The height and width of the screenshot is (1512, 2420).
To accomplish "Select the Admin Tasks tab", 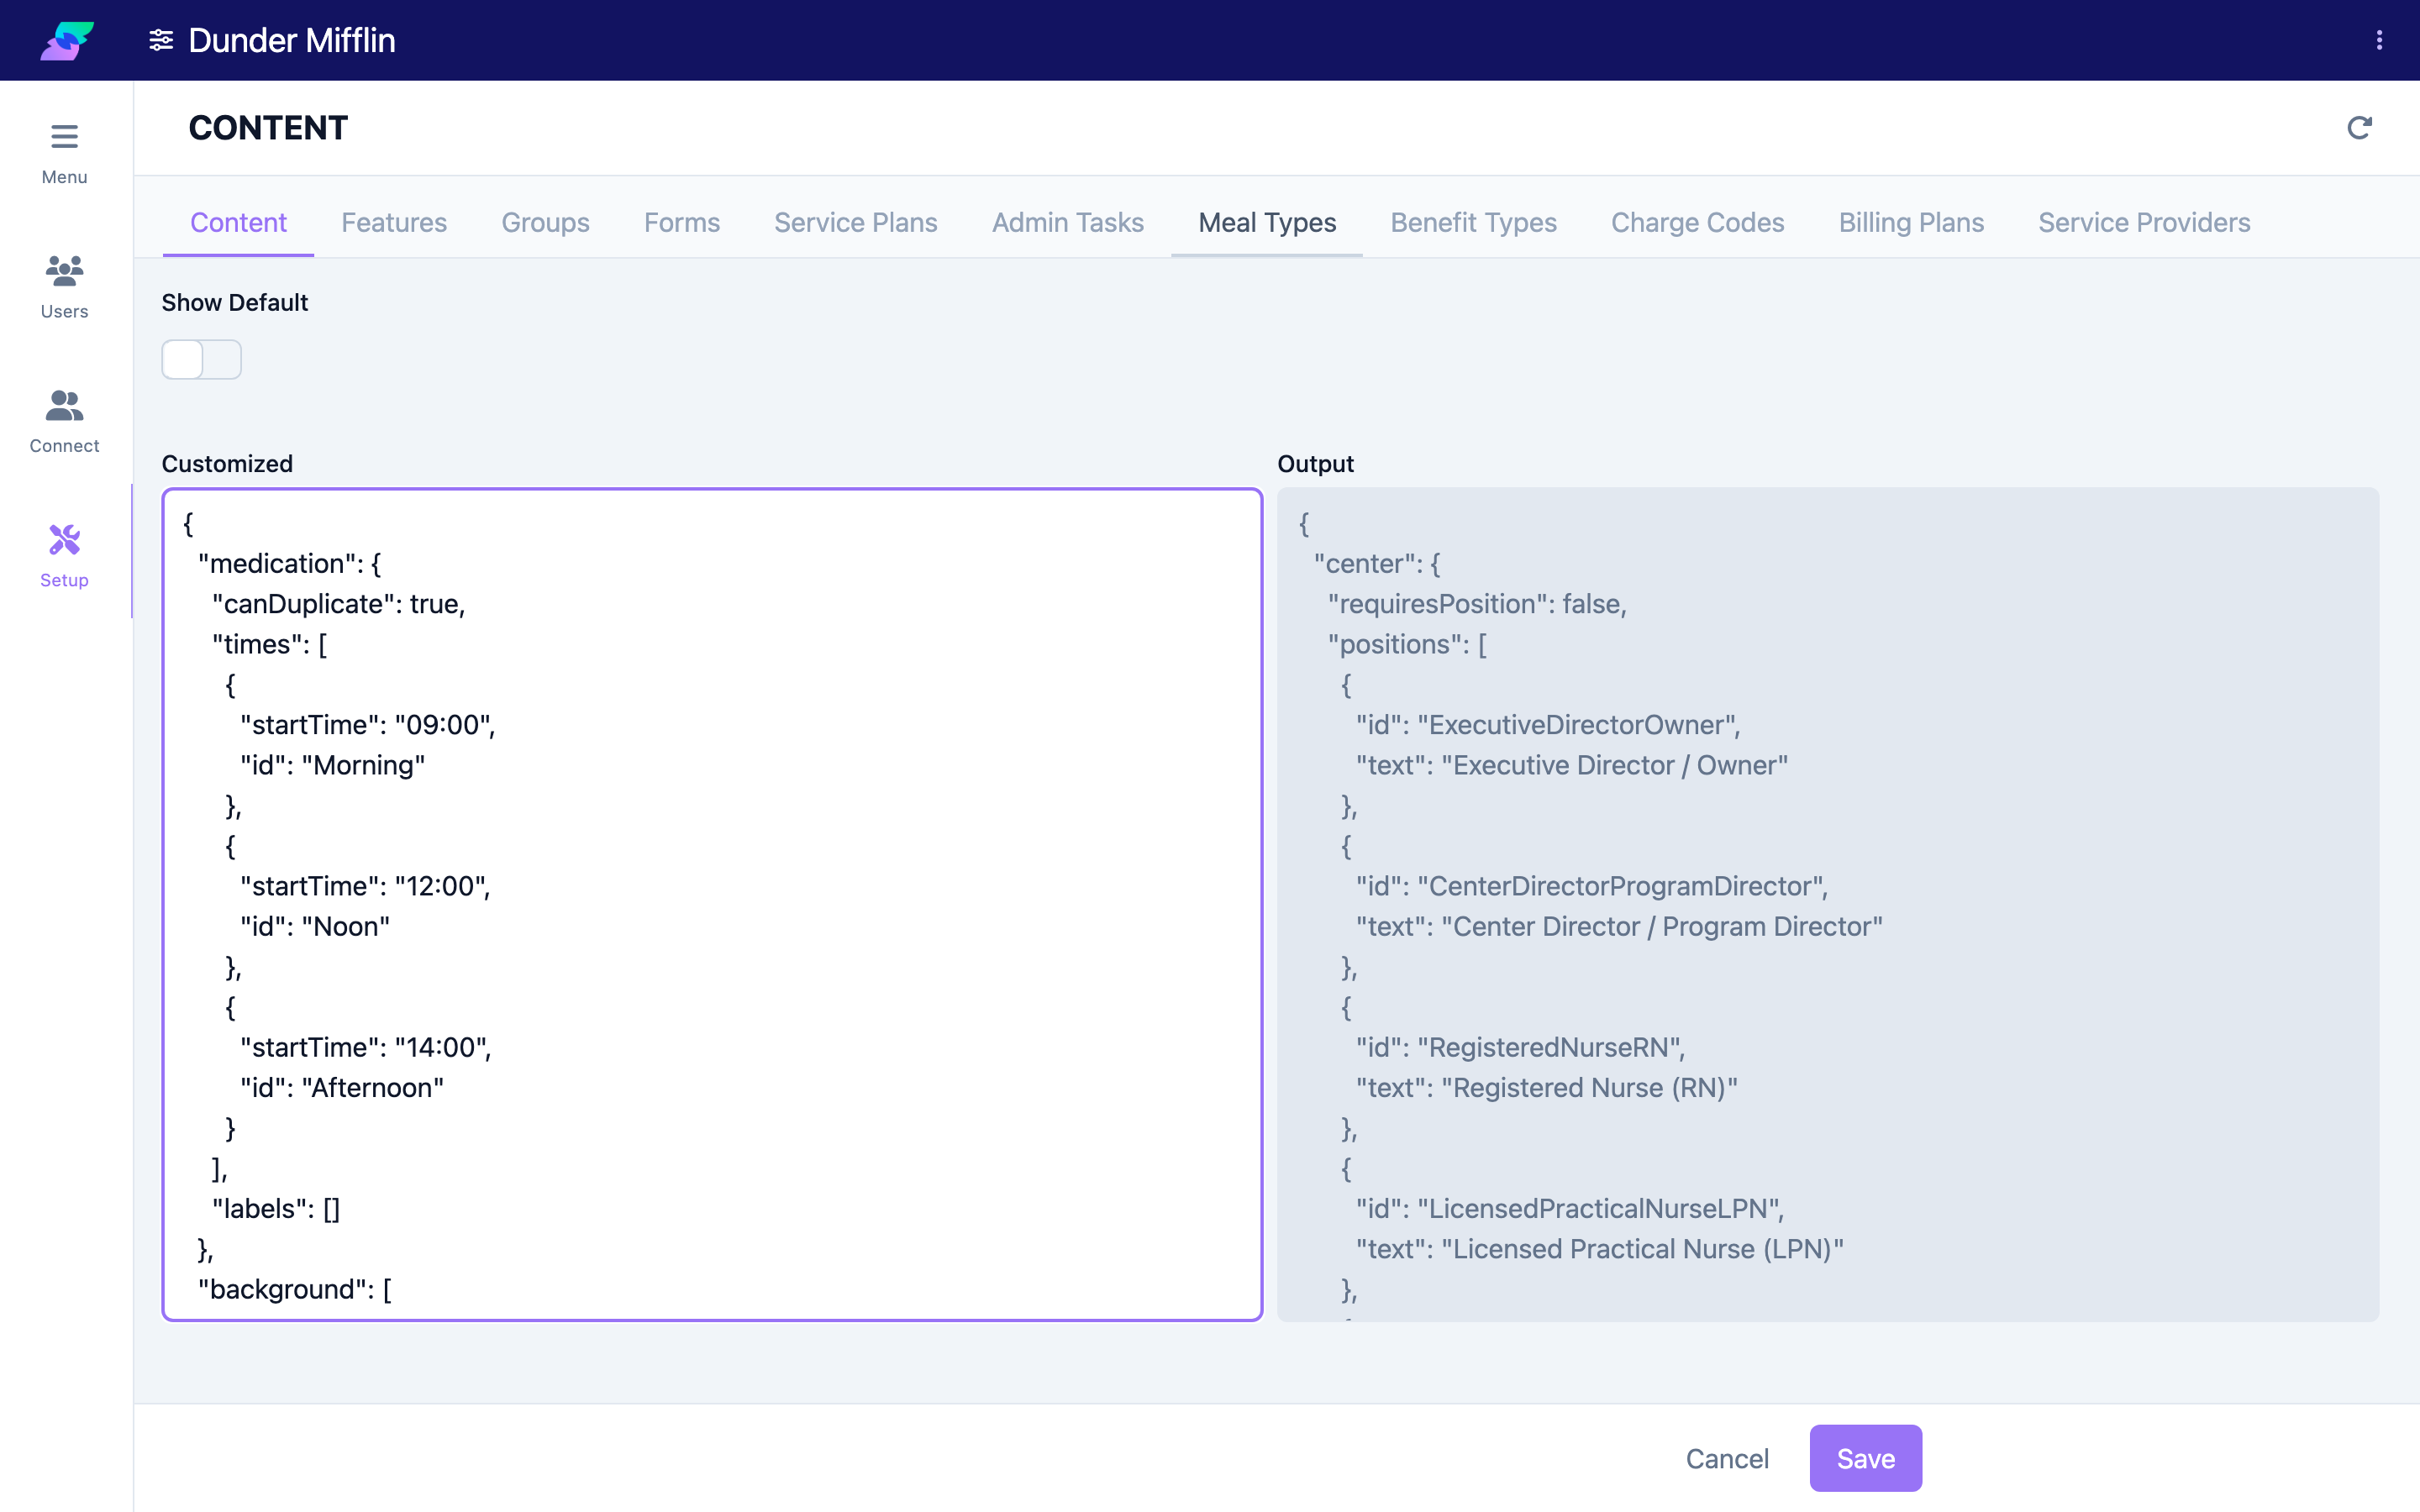I will (x=1067, y=222).
